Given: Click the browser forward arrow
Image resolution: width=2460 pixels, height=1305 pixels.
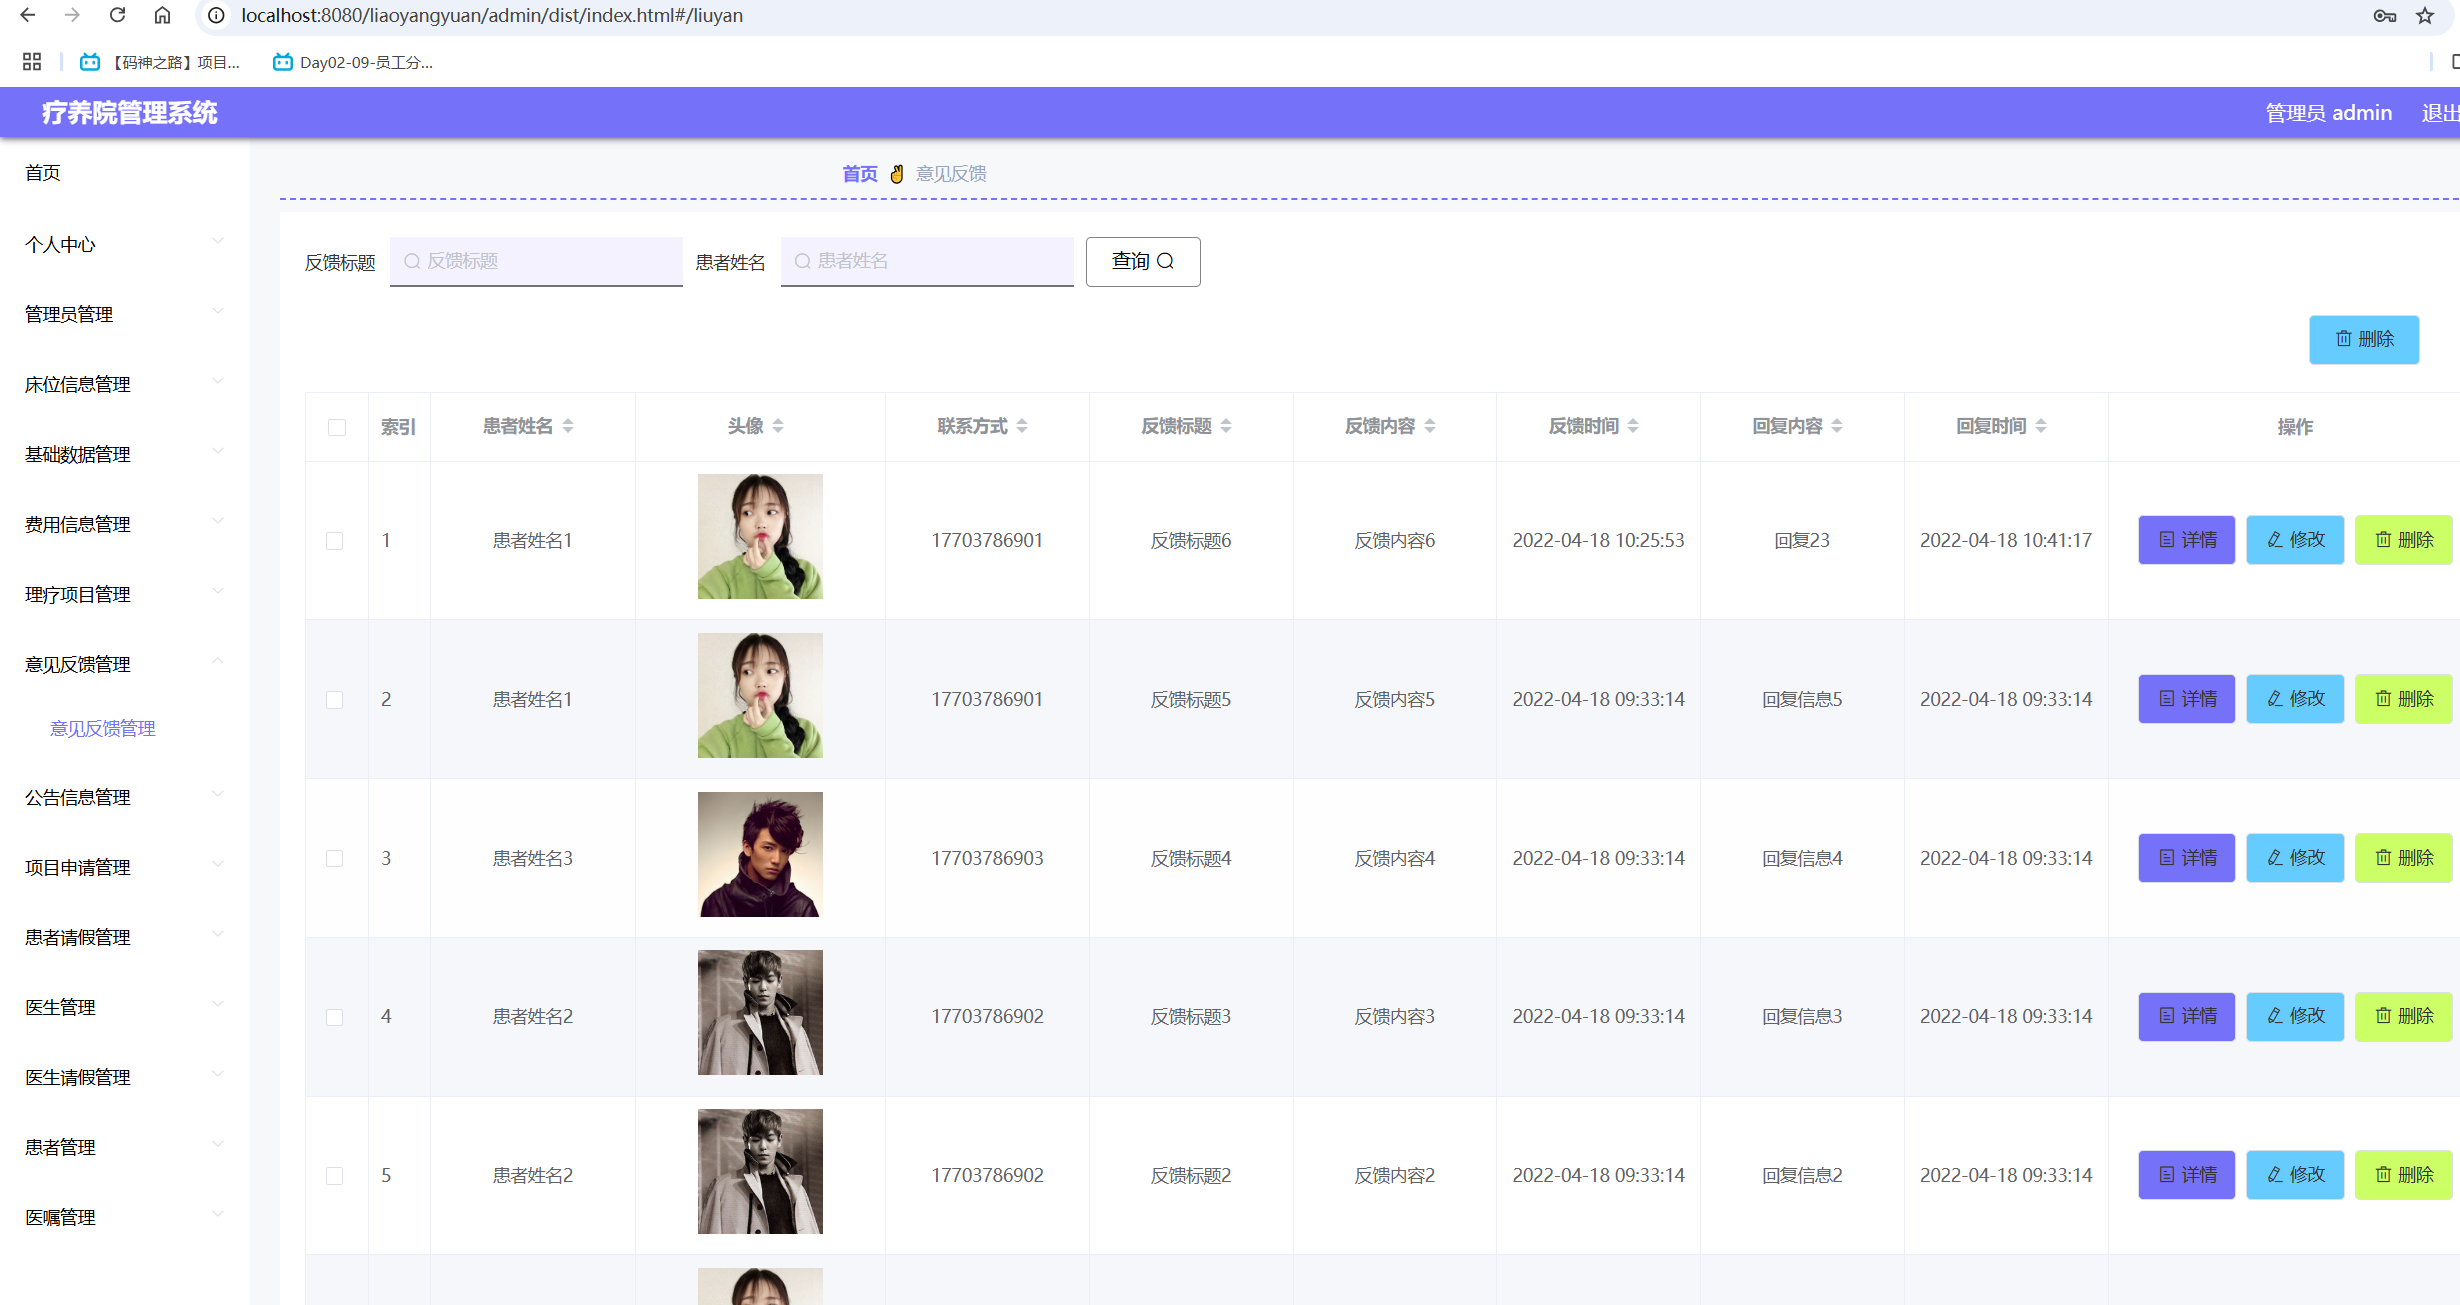Looking at the screenshot, I should point(72,15).
